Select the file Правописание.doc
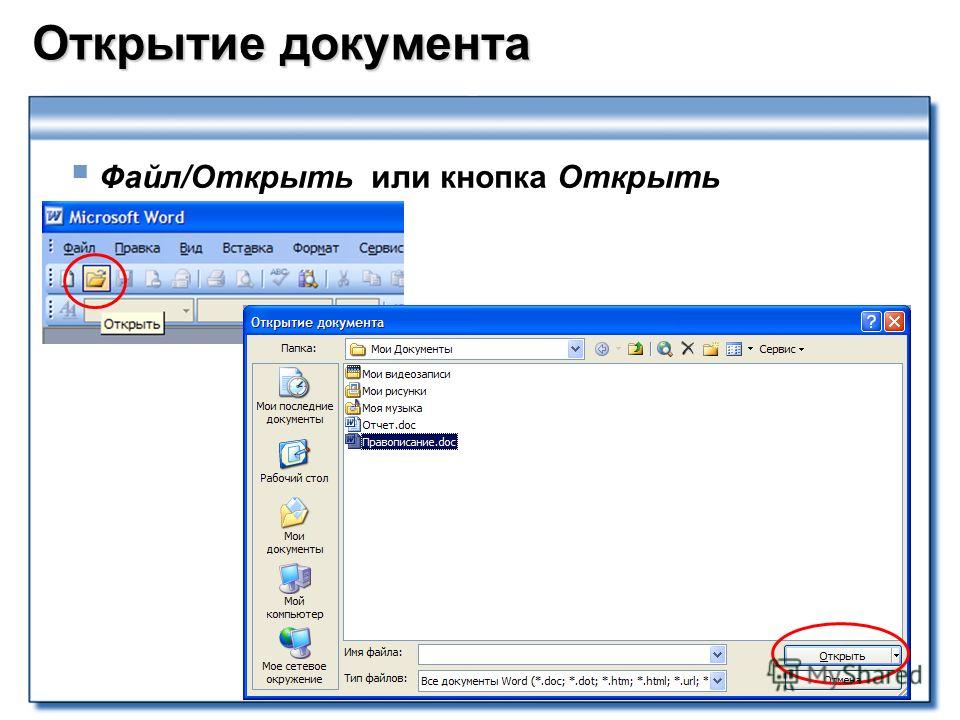The width and height of the screenshot is (960, 720). click(402, 441)
